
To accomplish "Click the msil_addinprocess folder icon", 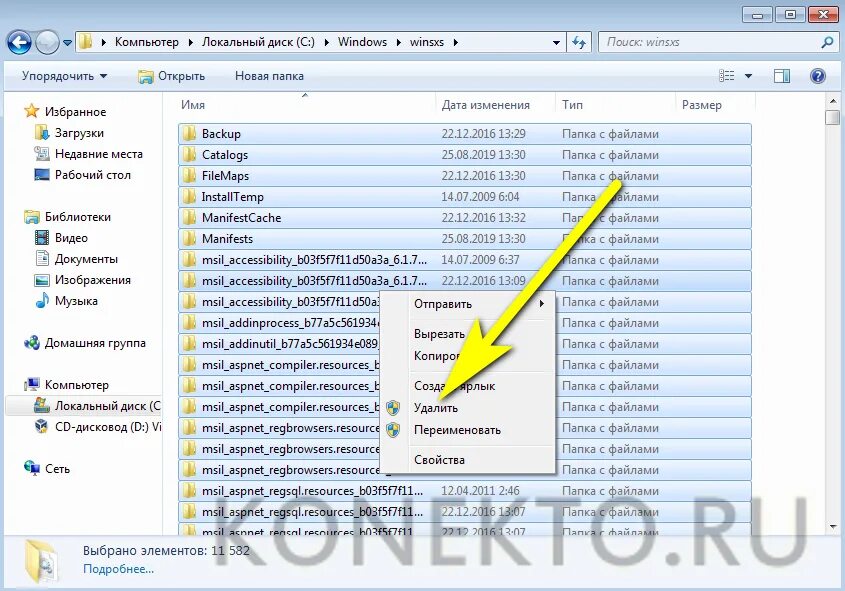I will pos(189,323).
